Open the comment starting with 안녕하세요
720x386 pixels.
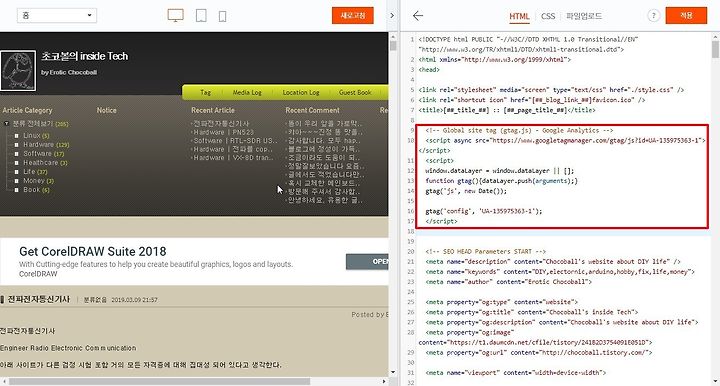pos(324,200)
